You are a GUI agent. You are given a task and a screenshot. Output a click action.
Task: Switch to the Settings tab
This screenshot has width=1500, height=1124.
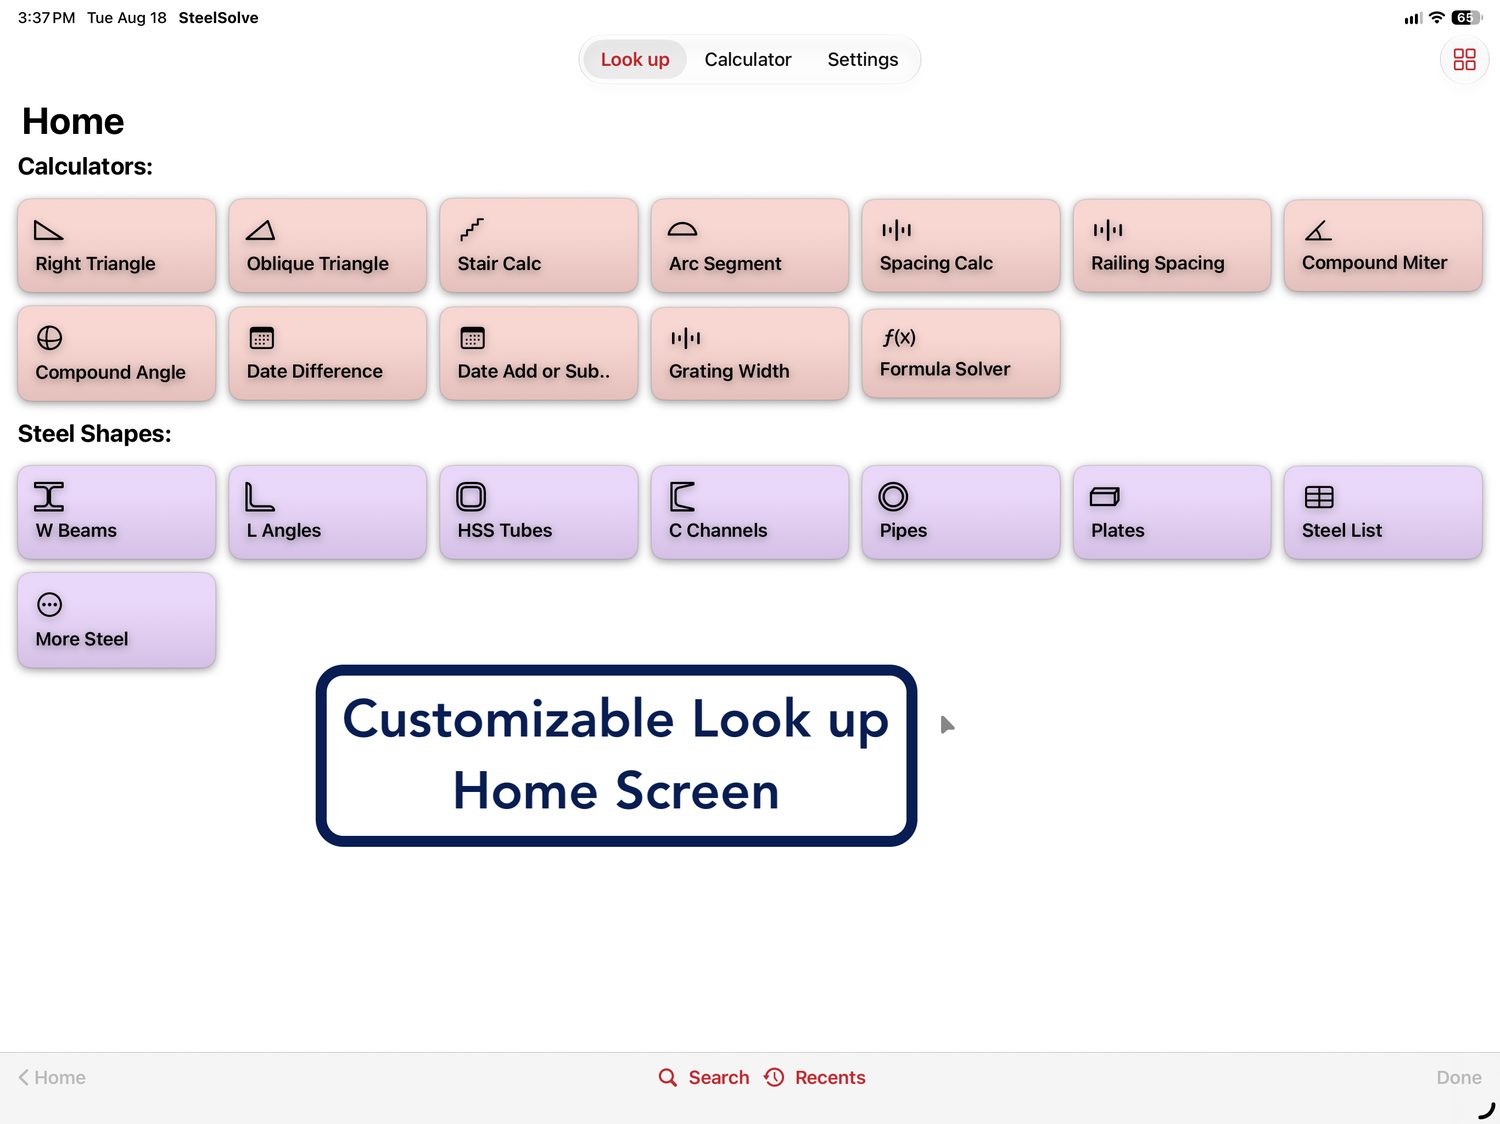coord(863,60)
